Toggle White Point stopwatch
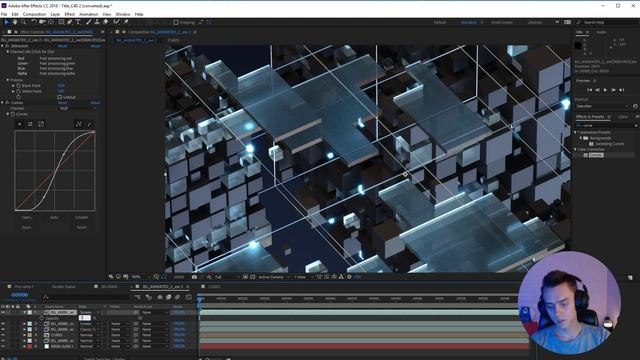Screen dimensions: 640x360 [x=18, y=91]
